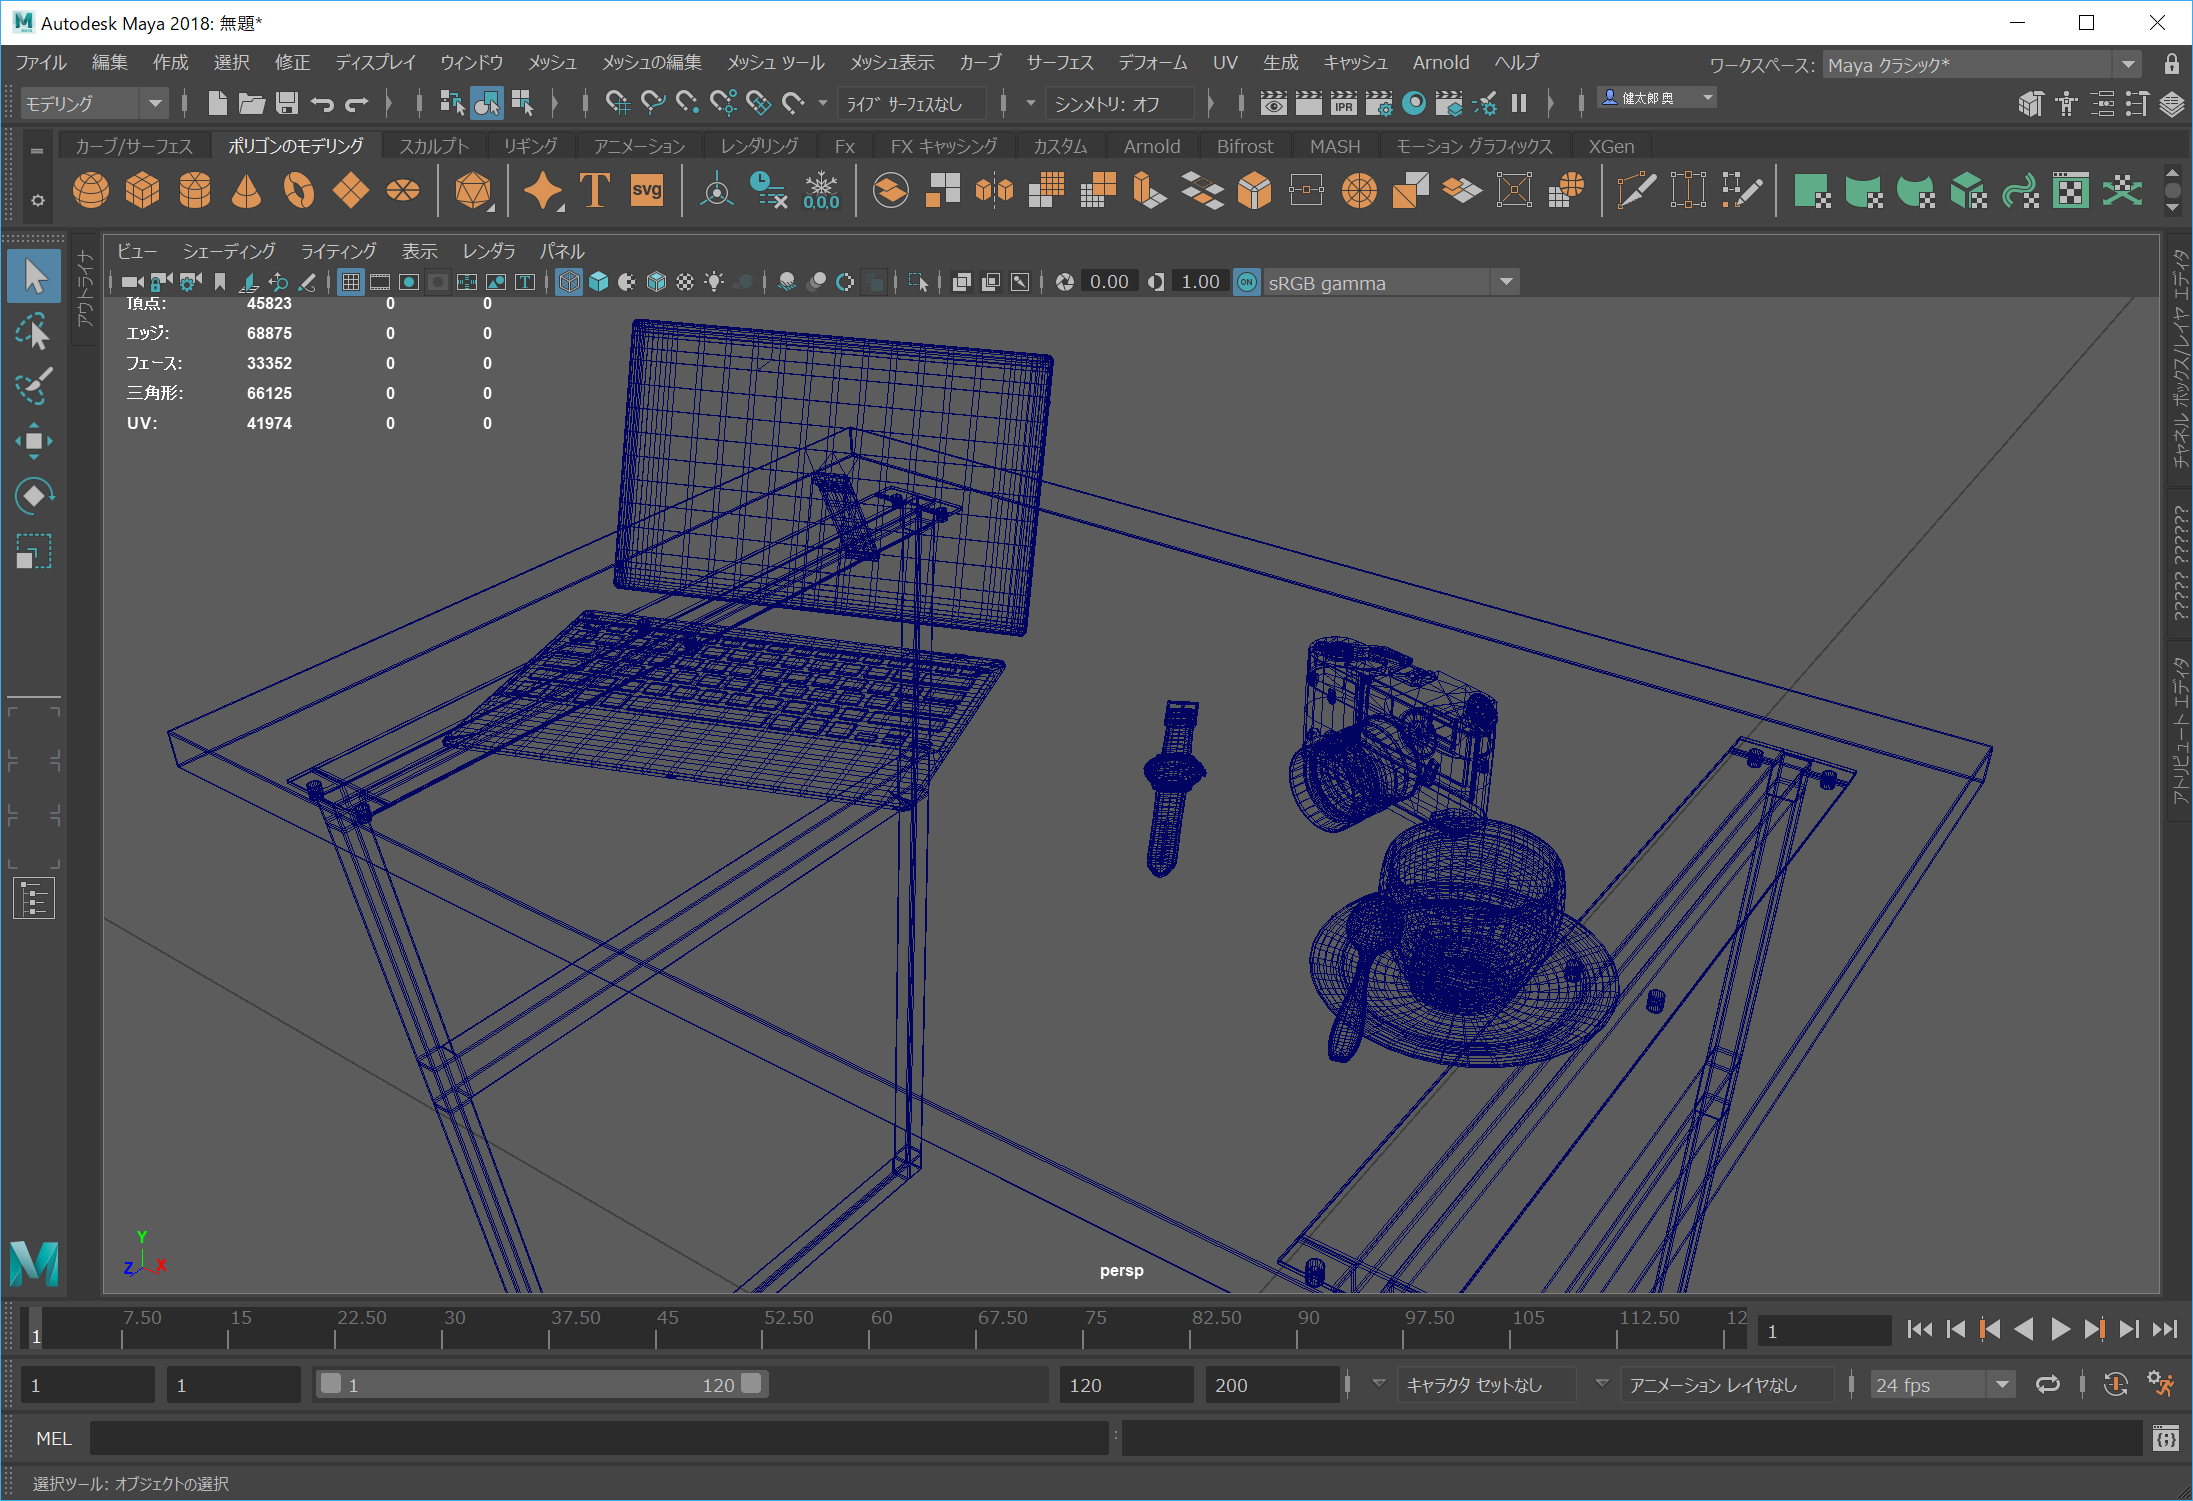Activate the Rotate tool in the toolbox
Viewport: 2193px width, 1501px height.
(x=34, y=496)
